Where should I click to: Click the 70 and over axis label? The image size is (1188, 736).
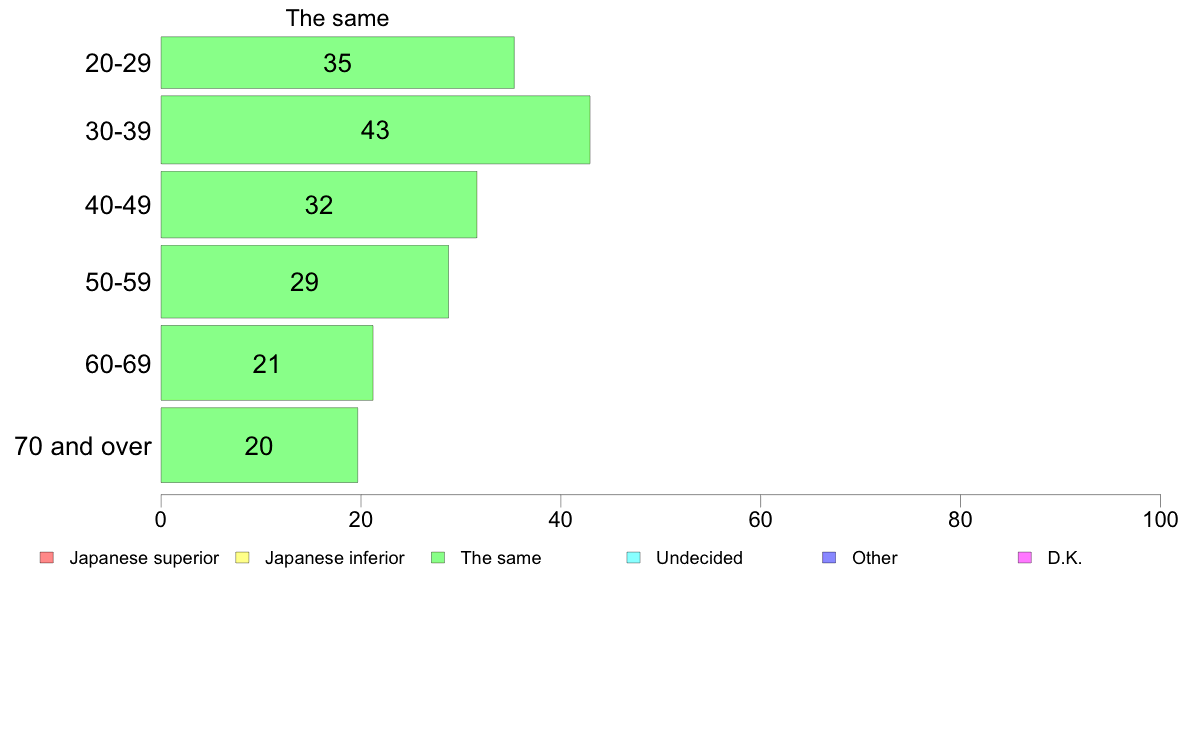click(x=83, y=446)
